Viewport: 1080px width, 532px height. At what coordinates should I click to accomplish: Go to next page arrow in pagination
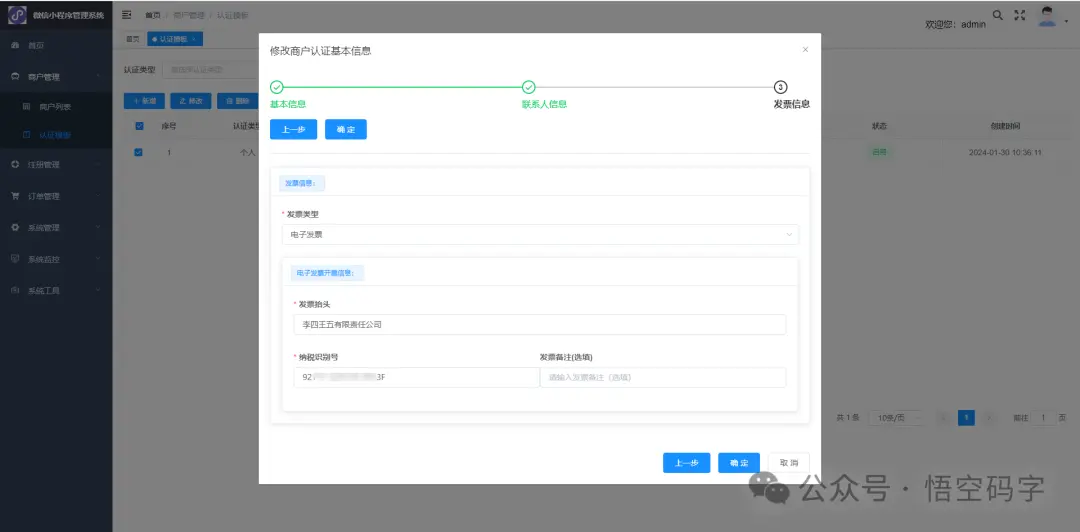[x=990, y=418]
